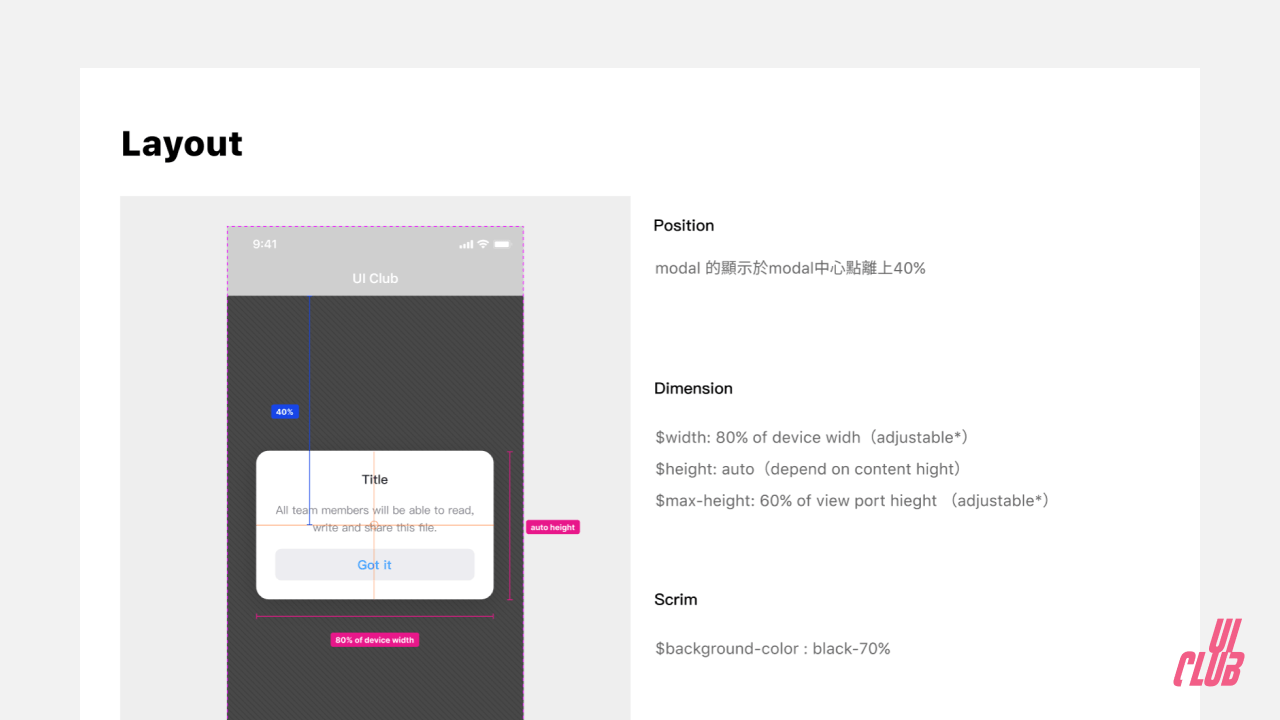Click the Title text inside the modal
This screenshot has height=720, width=1280.
[375, 479]
